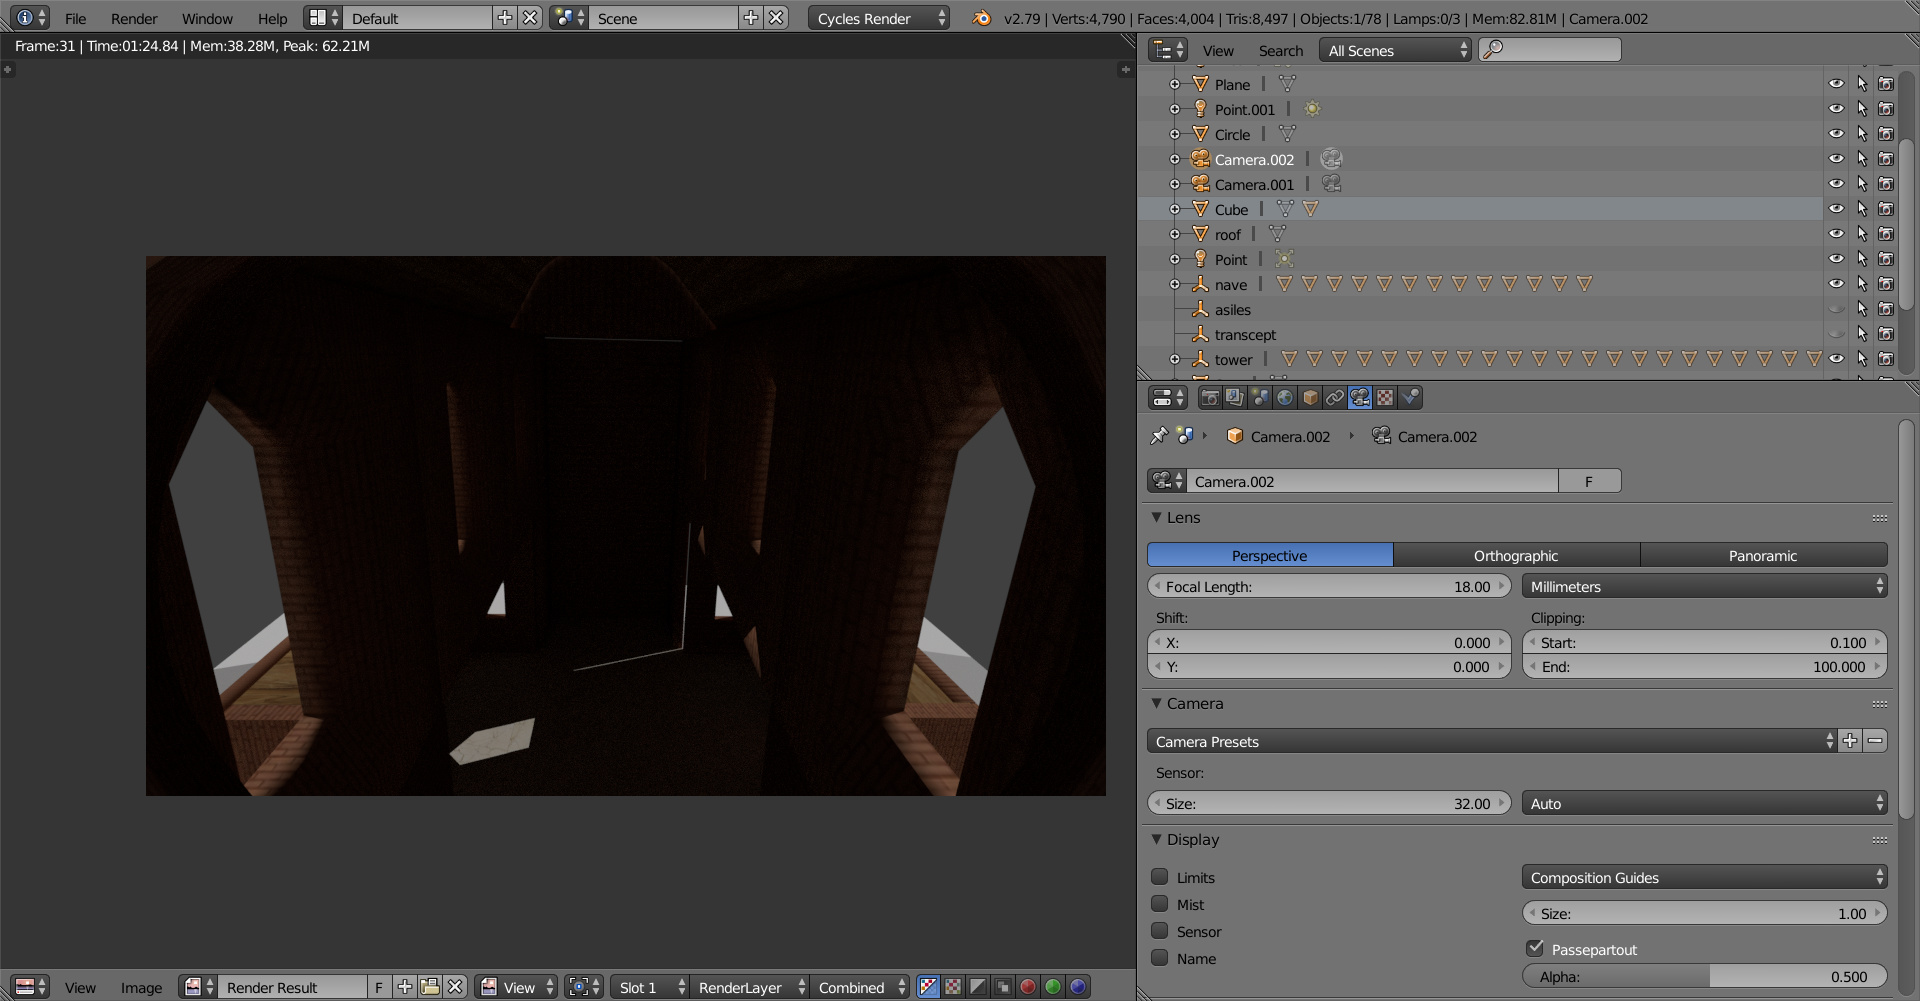The height and width of the screenshot is (1001, 1920).
Task: Open the World properties tab
Action: [1285, 398]
